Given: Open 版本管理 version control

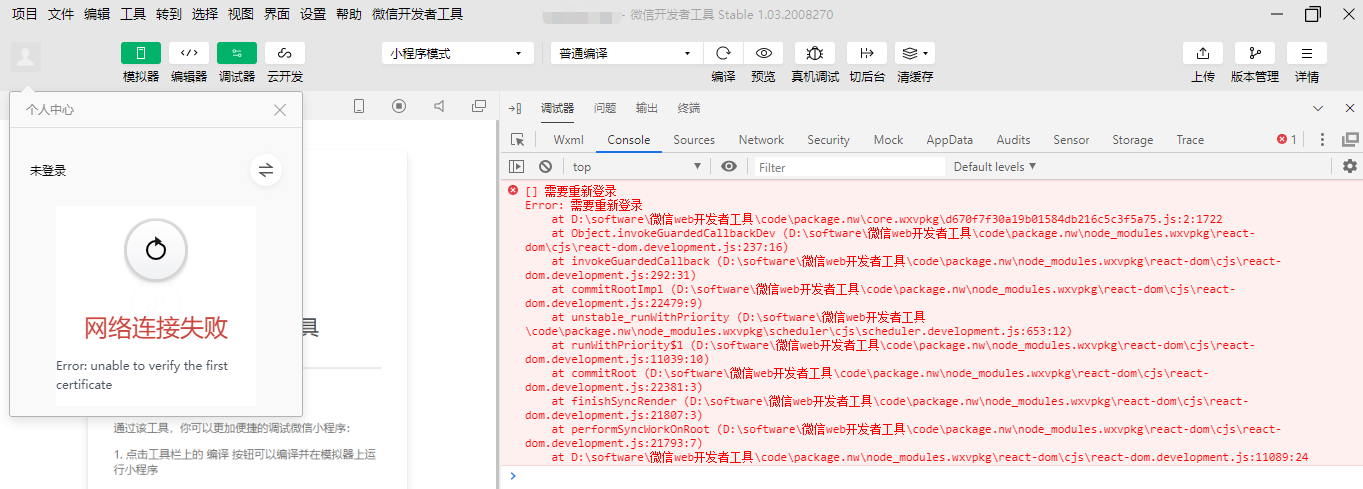Looking at the screenshot, I should (1255, 53).
